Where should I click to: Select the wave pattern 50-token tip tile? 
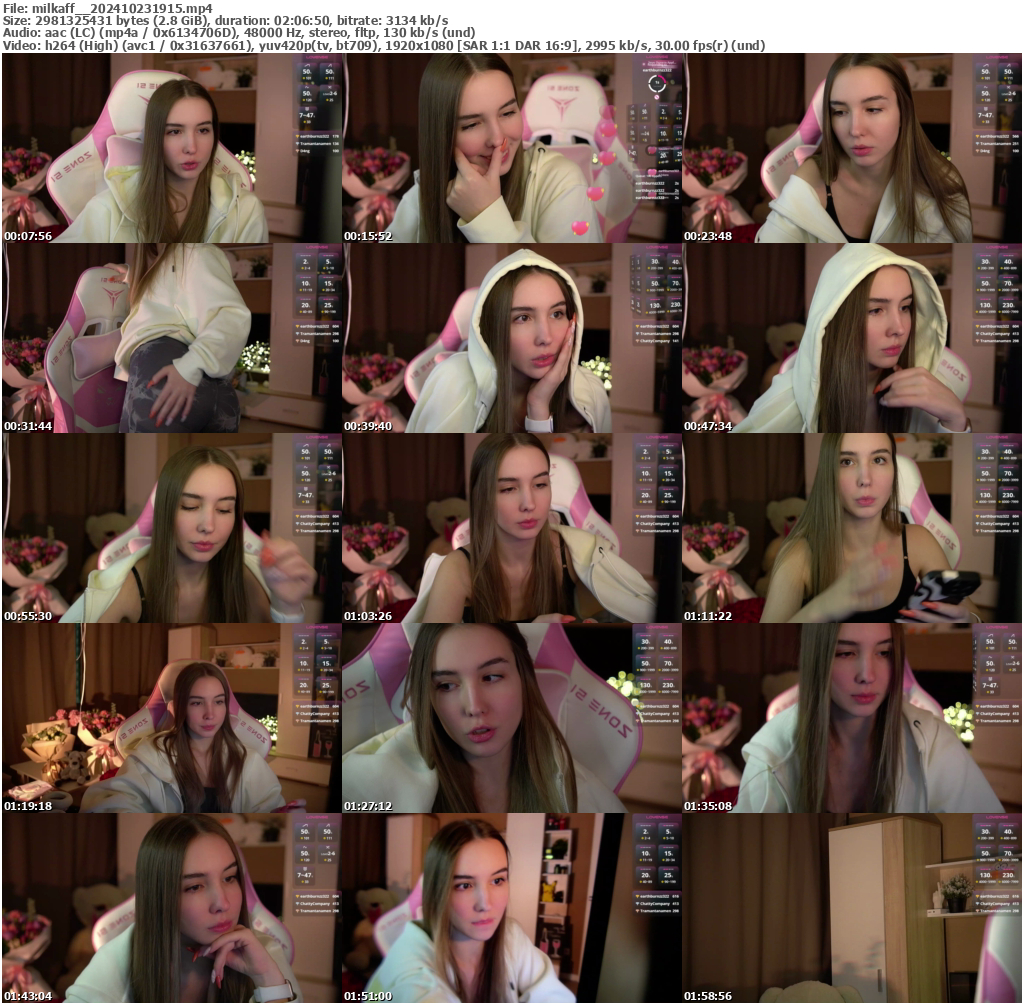point(986,94)
